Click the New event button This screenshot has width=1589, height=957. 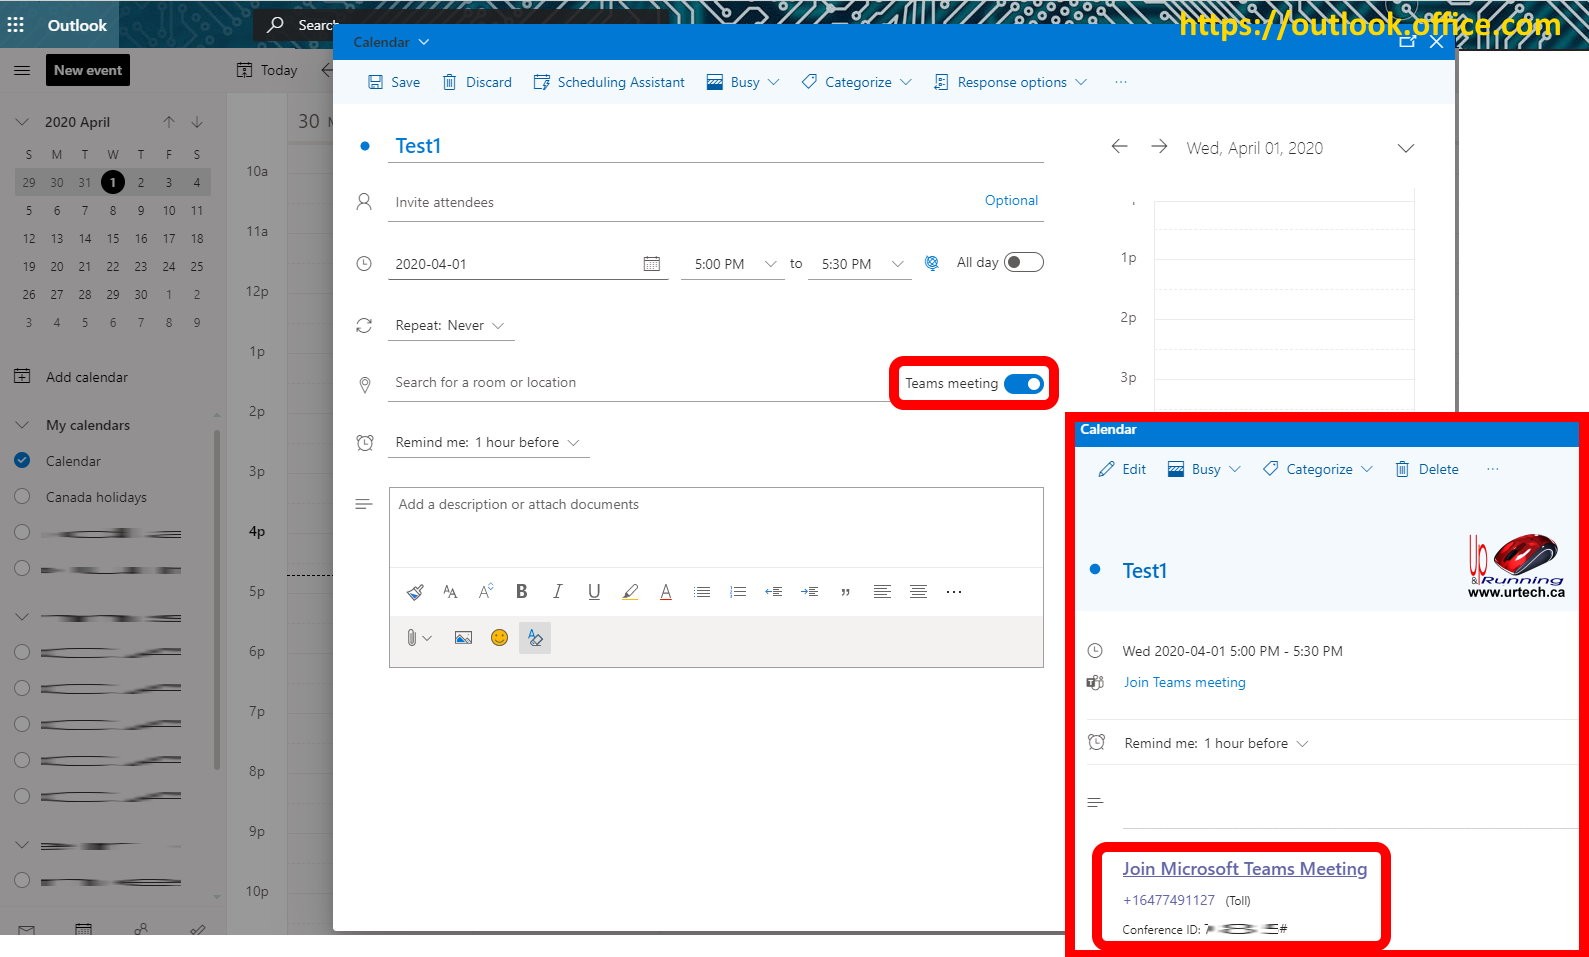pyautogui.click(x=88, y=70)
